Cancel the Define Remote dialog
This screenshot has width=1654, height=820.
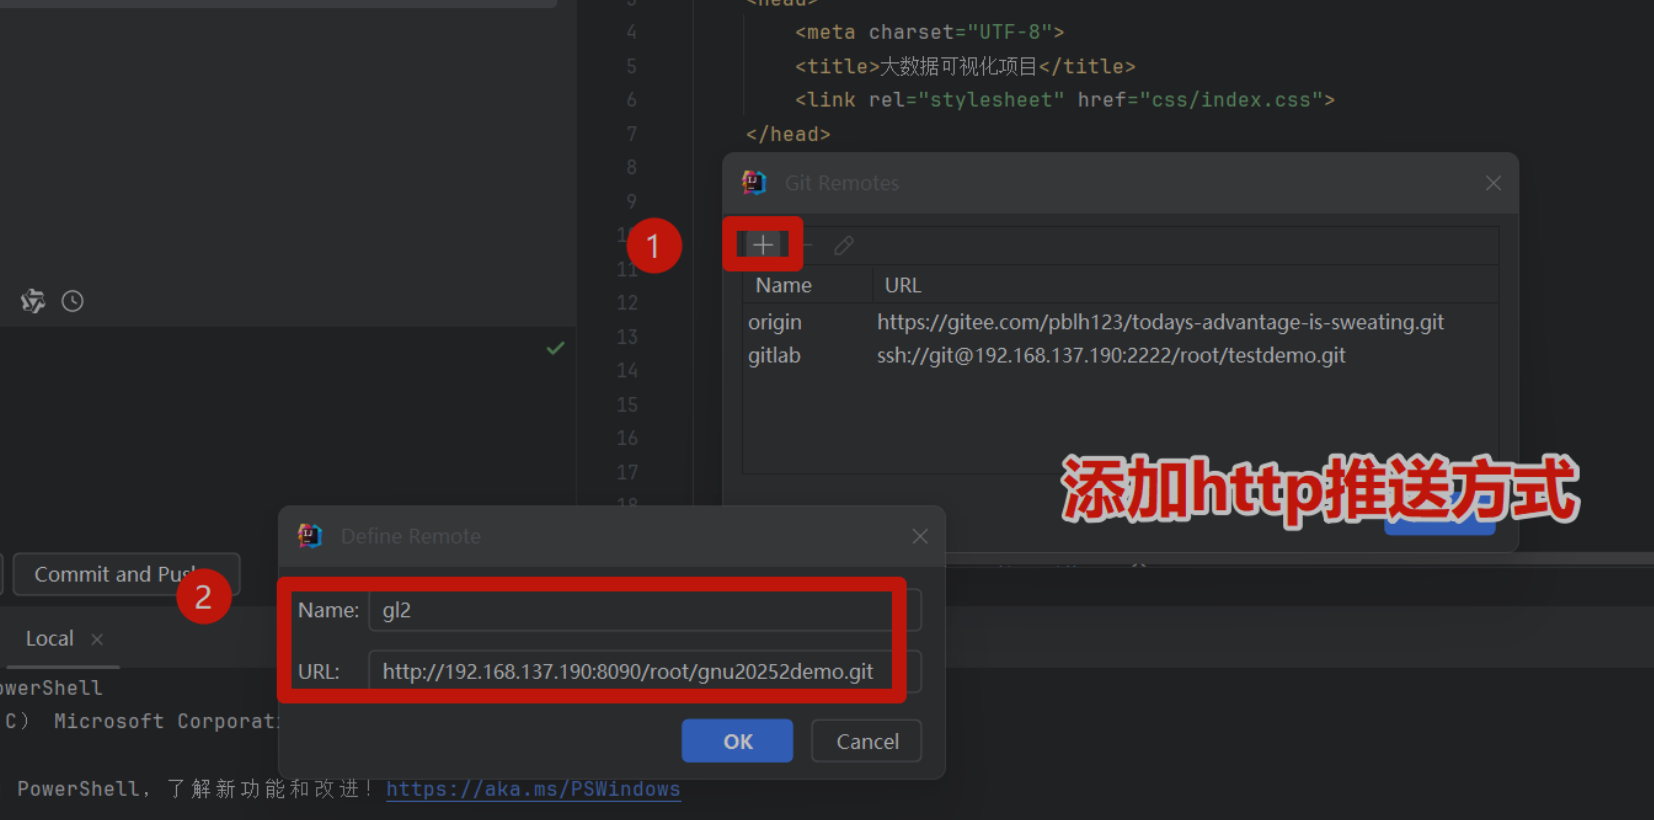(x=867, y=741)
